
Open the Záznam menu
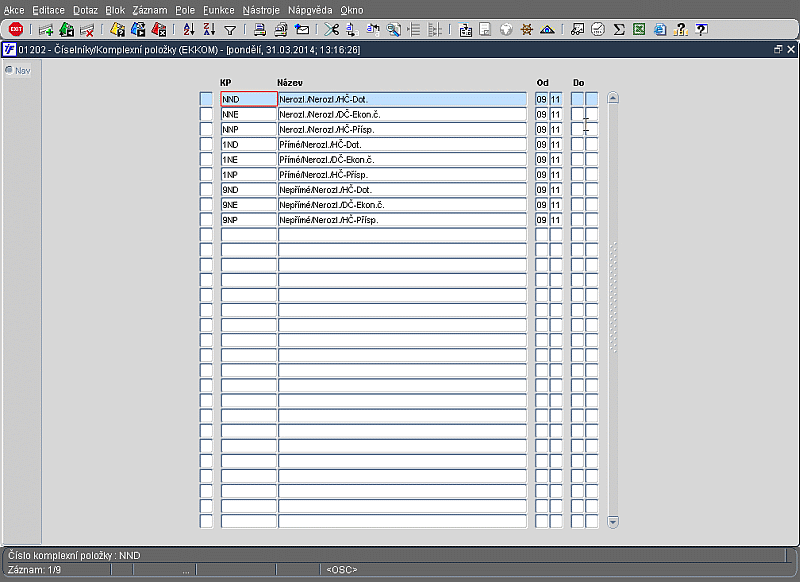150,10
